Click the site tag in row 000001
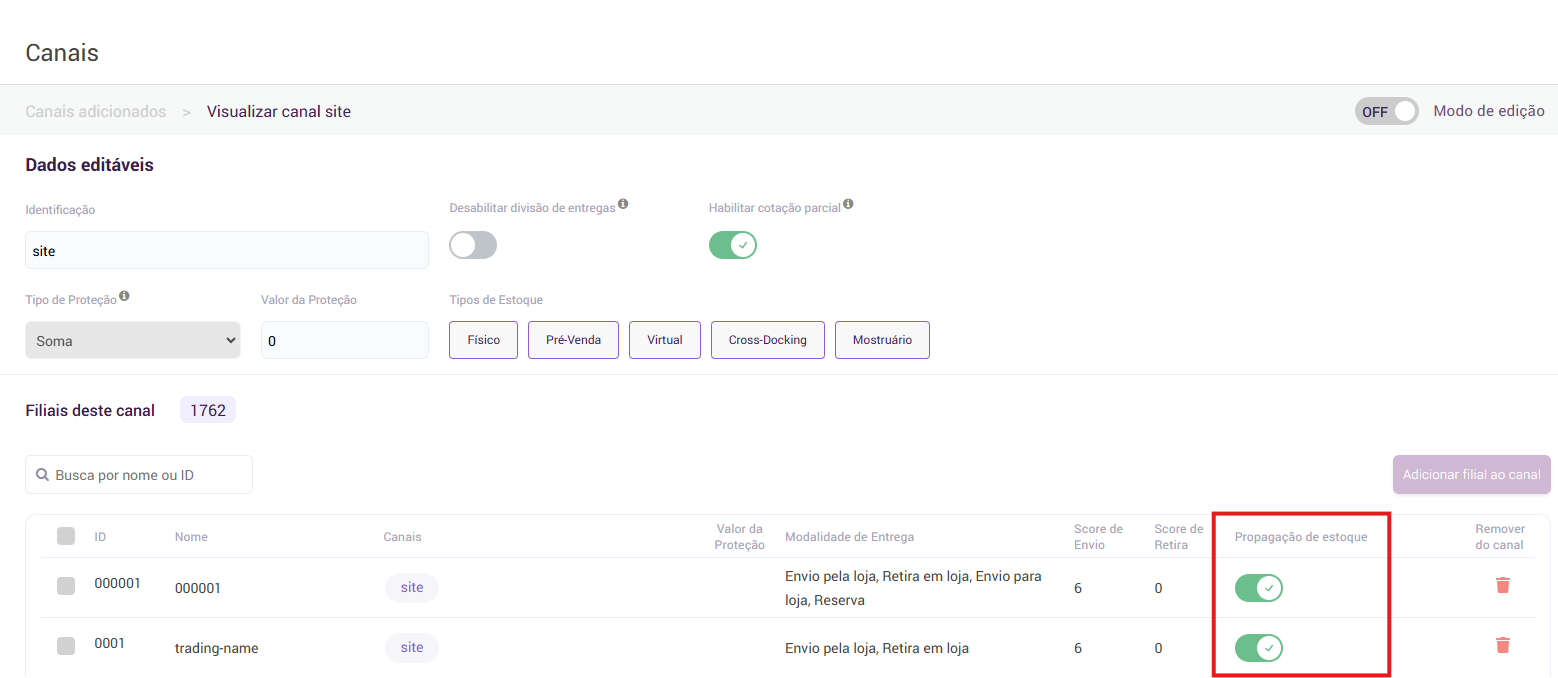 (412, 588)
